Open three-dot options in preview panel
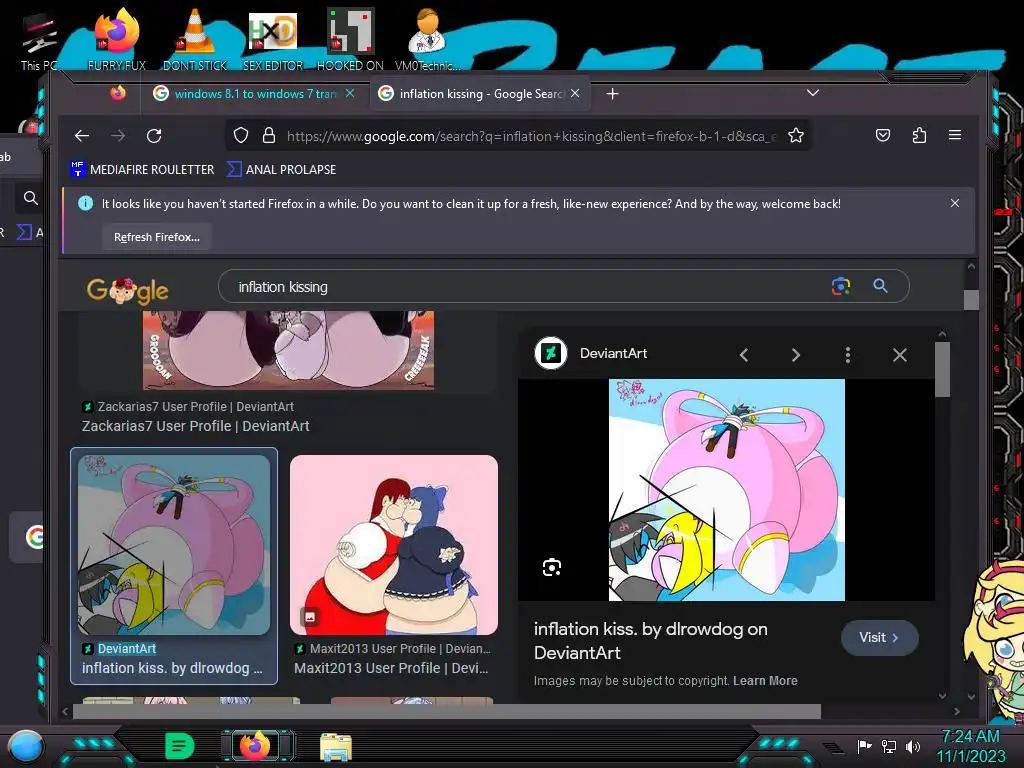This screenshot has height=768, width=1024. point(848,355)
